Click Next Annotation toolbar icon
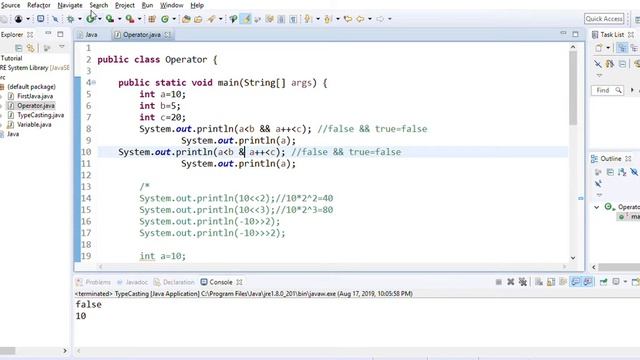The height and width of the screenshot is (360, 640). click(x=308, y=19)
